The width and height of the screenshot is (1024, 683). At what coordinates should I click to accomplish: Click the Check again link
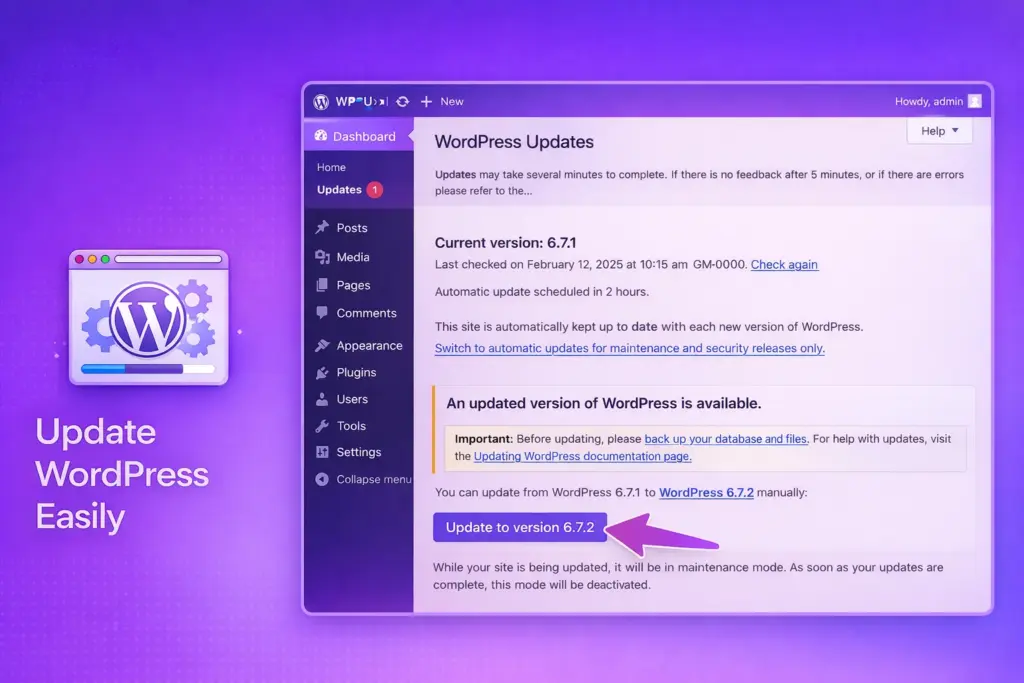(x=784, y=265)
